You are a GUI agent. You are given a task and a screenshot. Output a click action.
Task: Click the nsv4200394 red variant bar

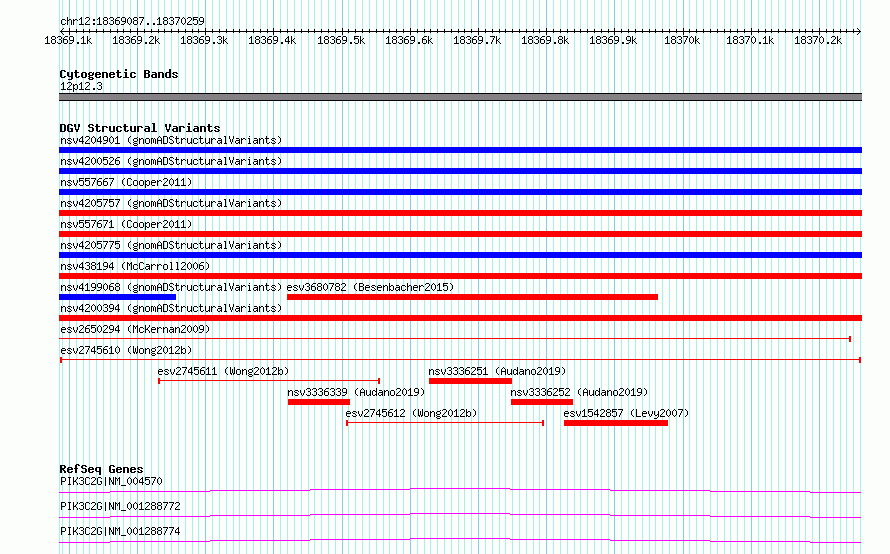(460, 318)
